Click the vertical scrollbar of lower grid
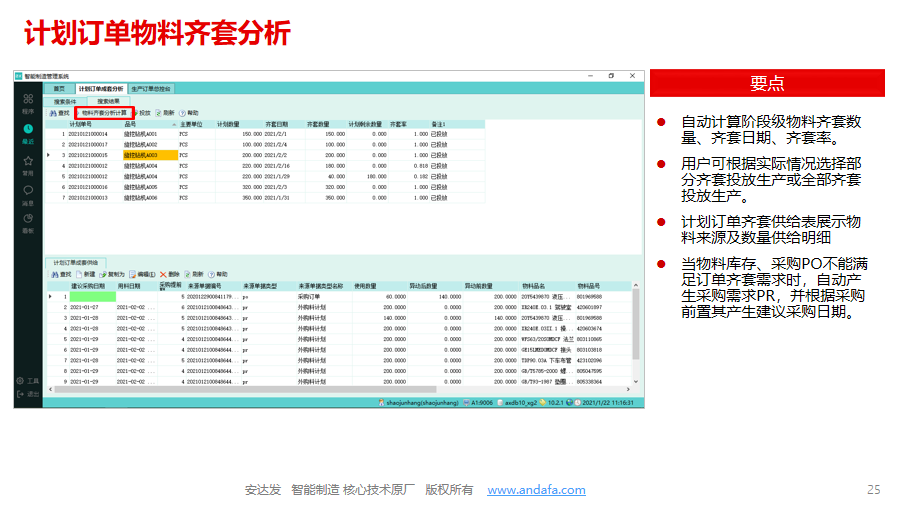The image size is (907, 509). [635, 330]
